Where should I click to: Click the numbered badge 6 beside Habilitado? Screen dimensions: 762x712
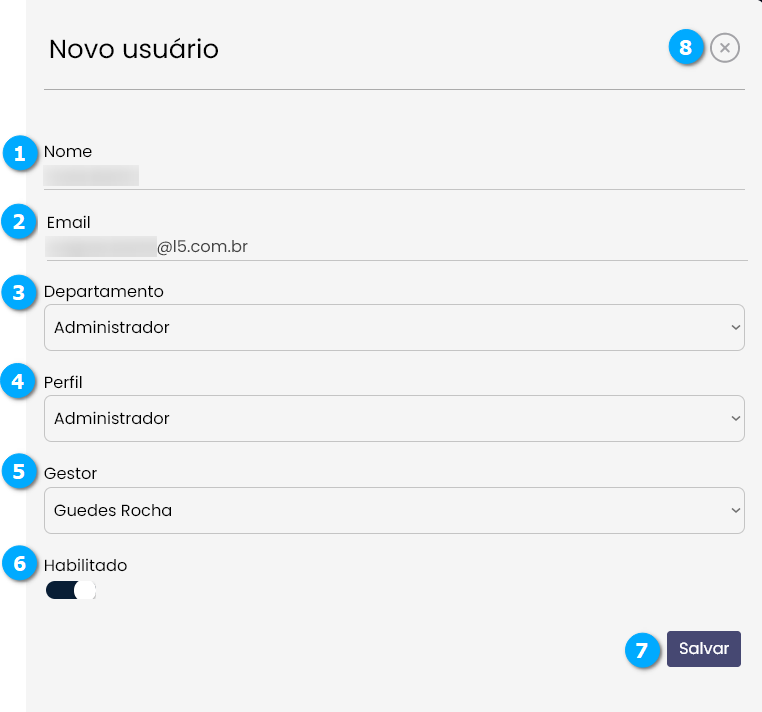[x=19, y=563]
